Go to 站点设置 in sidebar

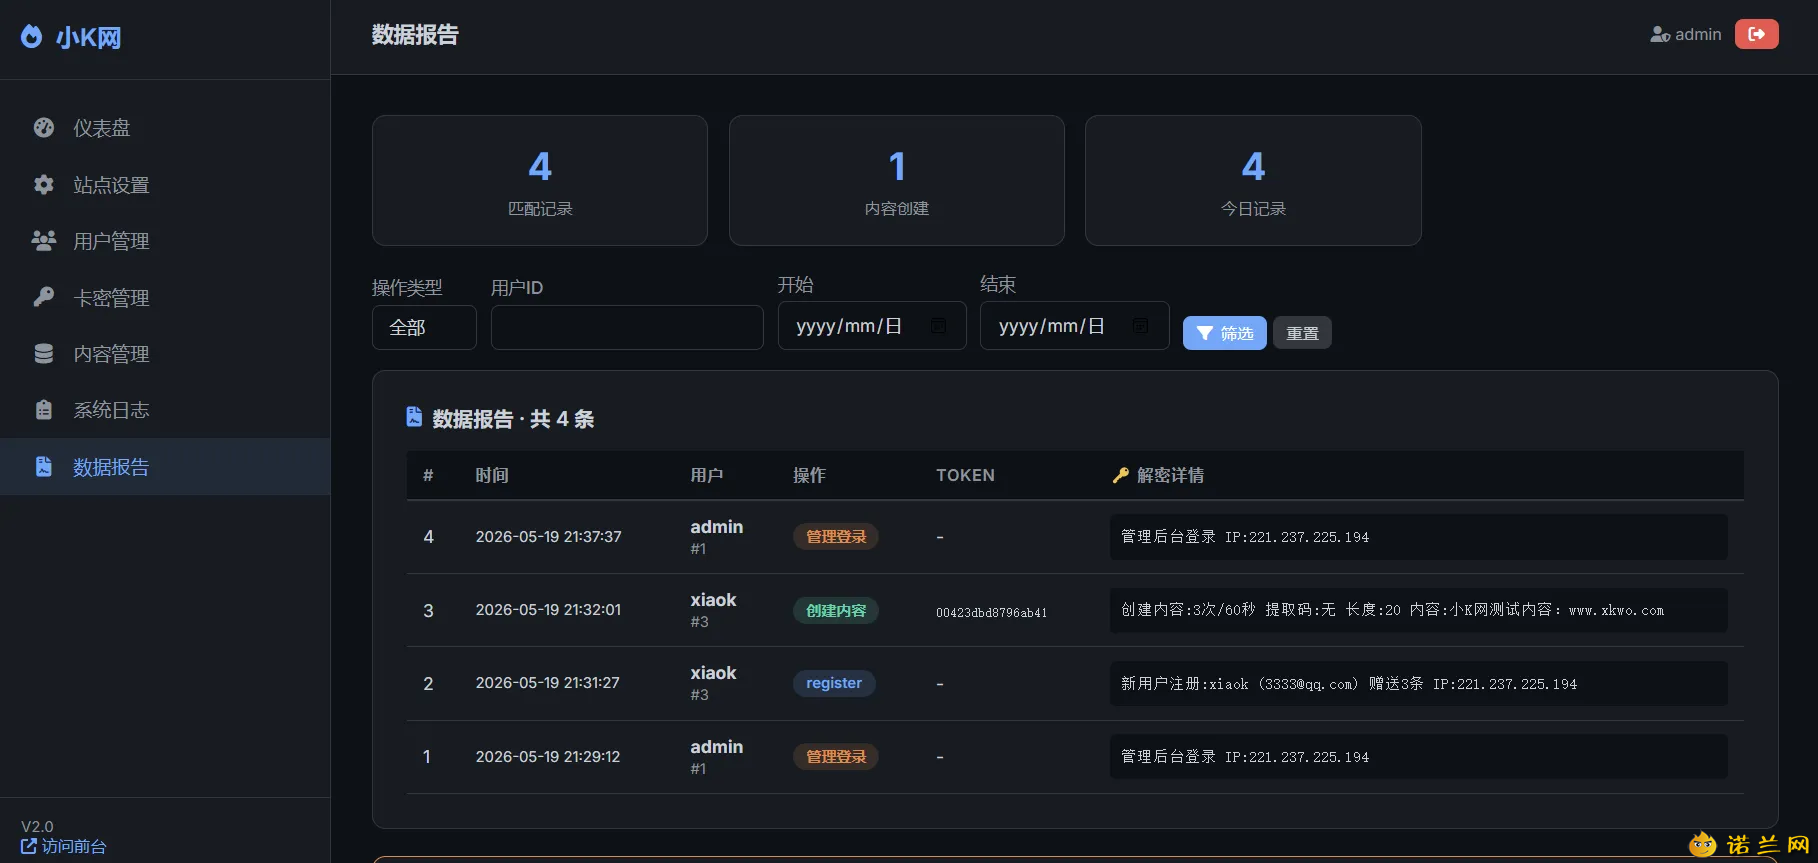[x=165, y=185]
